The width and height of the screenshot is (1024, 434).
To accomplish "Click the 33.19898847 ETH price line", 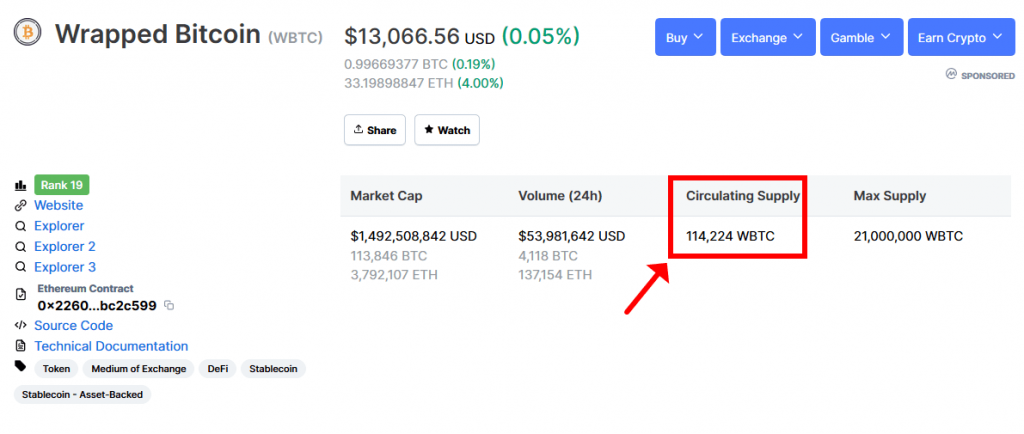I will [x=399, y=83].
